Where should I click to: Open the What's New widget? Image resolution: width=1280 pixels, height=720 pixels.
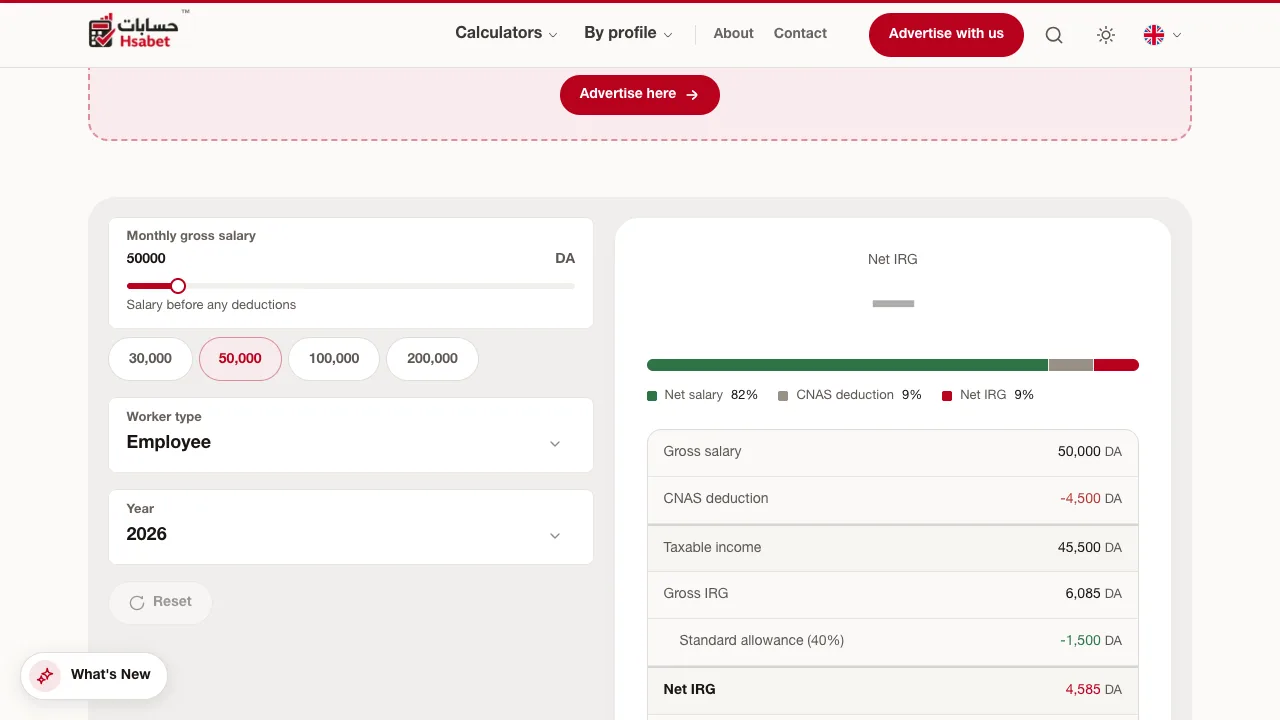[x=94, y=675]
